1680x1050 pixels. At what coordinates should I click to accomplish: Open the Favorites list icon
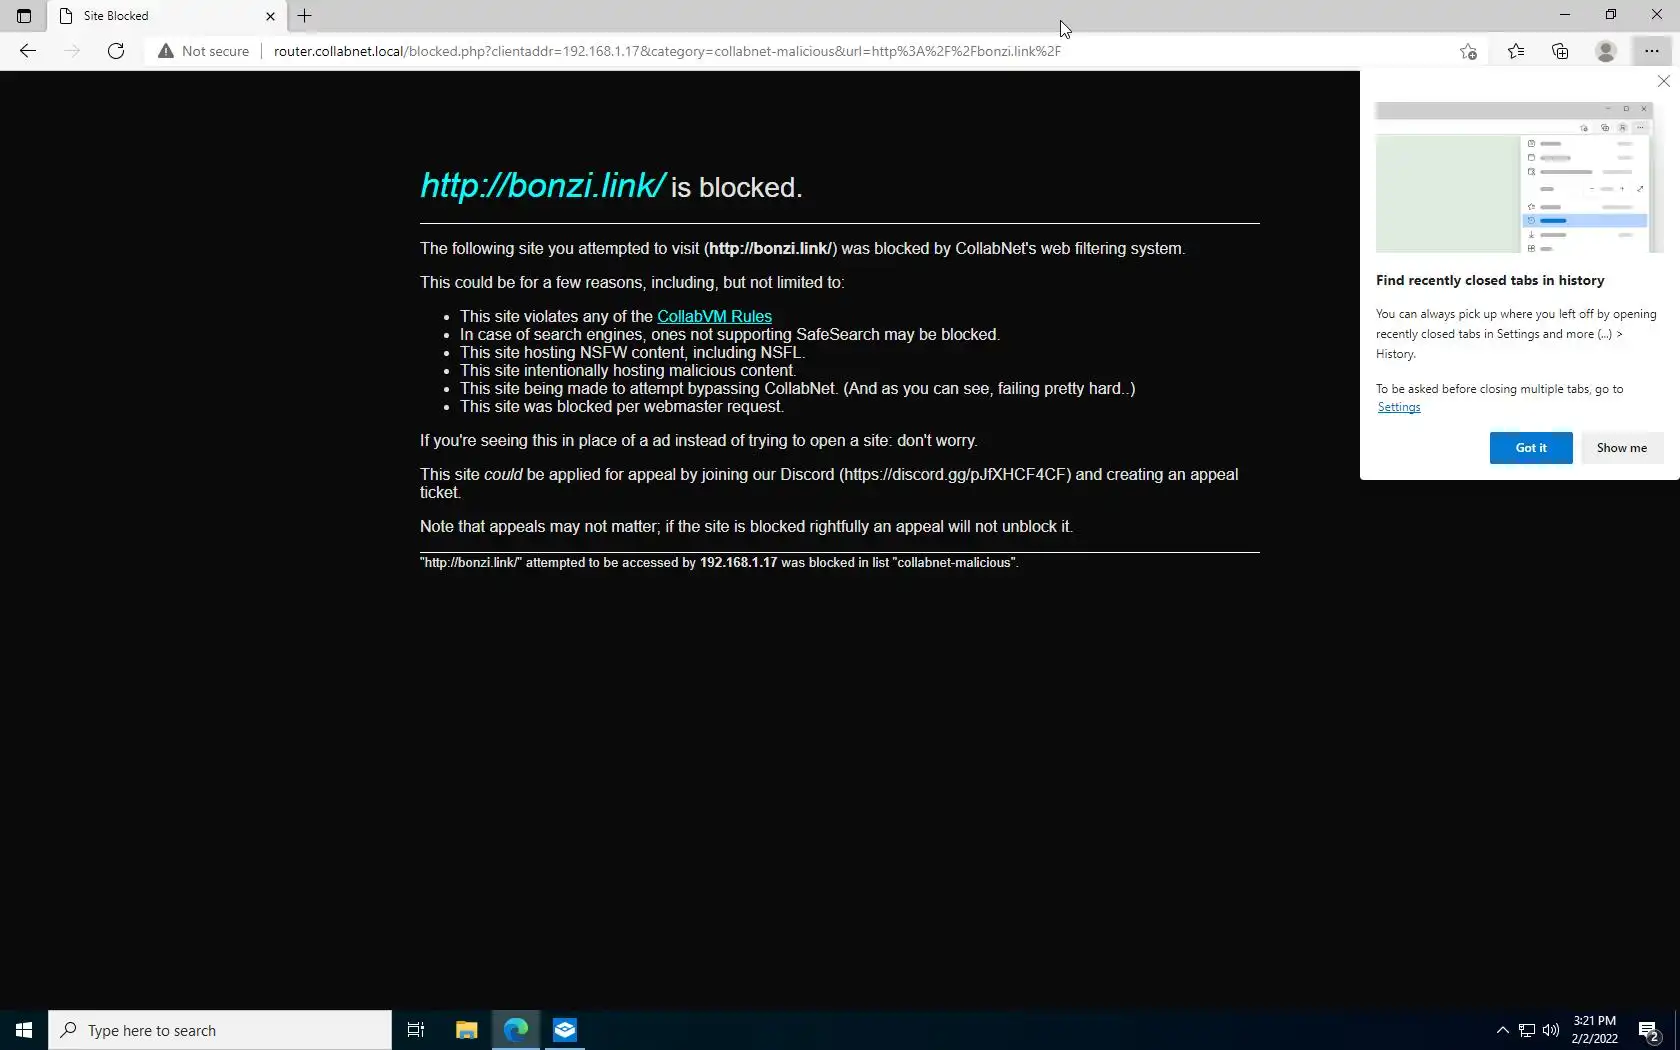pyautogui.click(x=1516, y=51)
